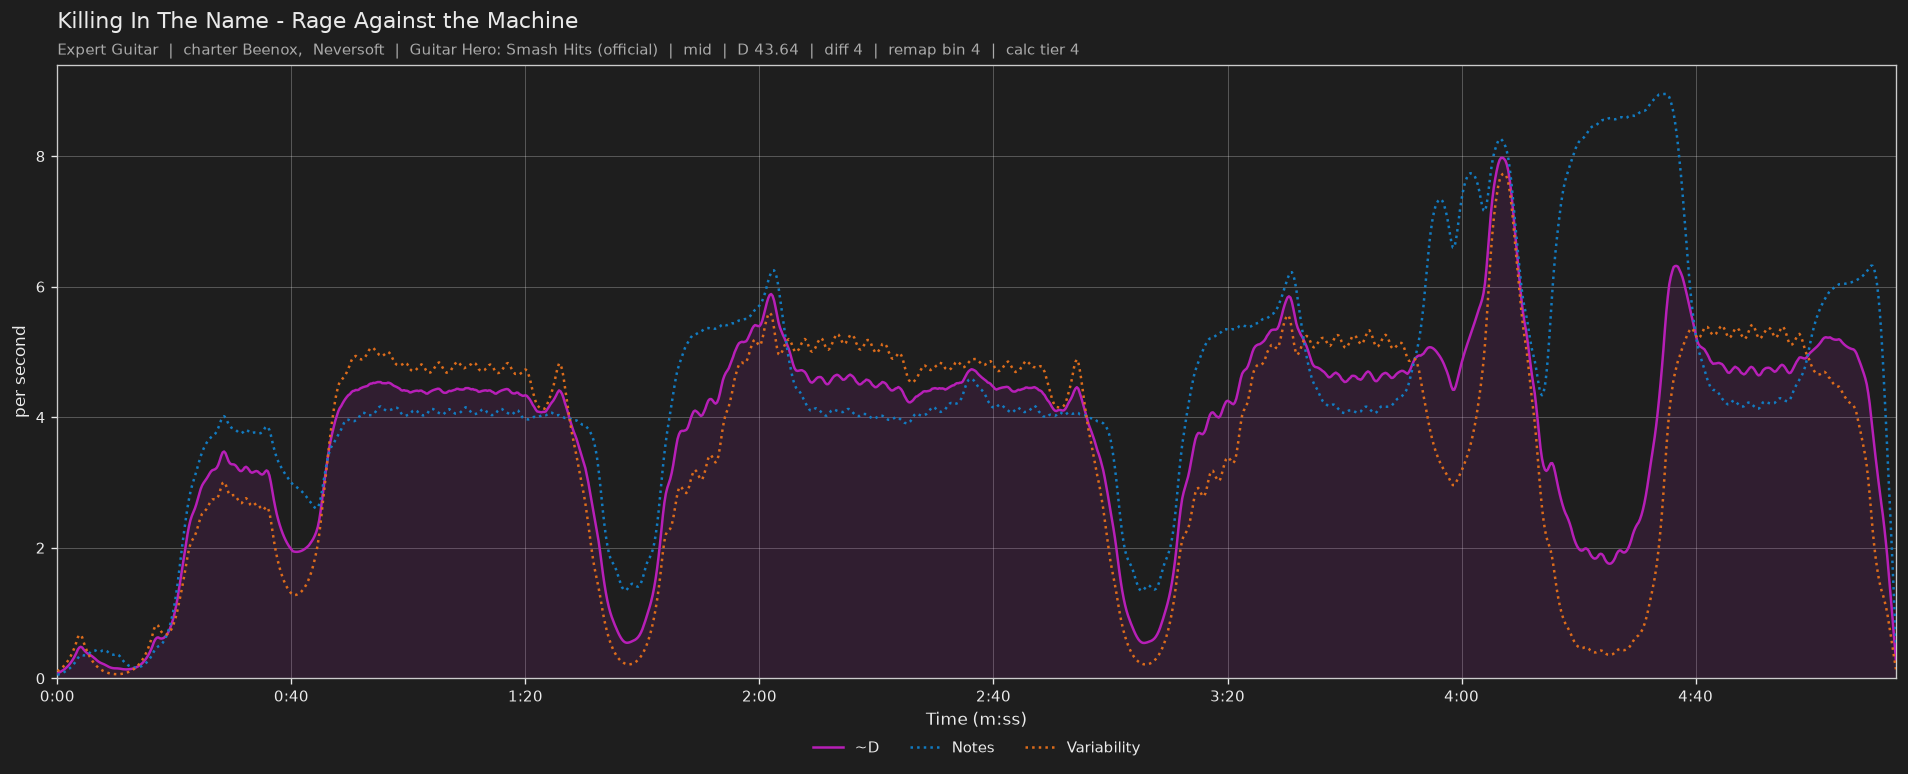The image size is (1908, 774).
Task: Click the '4:00' x-axis tick label
Action: (x=1461, y=696)
